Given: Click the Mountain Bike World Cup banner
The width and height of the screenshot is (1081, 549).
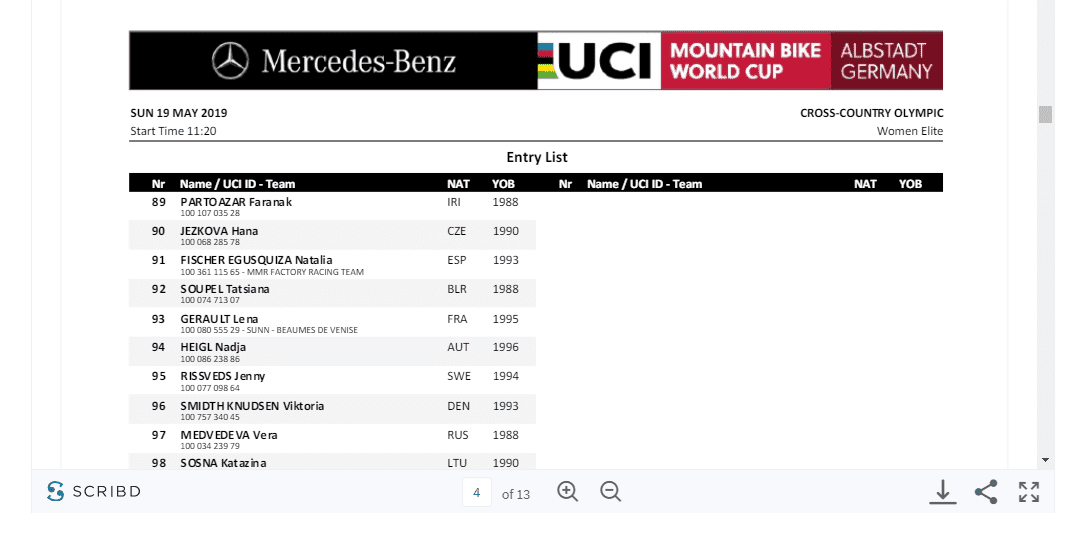Looking at the screenshot, I should (745, 61).
